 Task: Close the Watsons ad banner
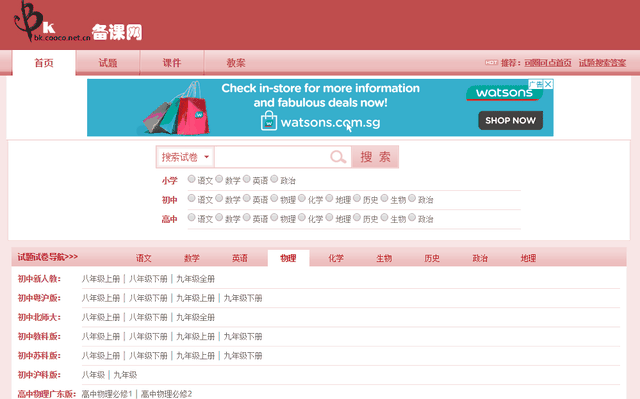click(548, 84)
